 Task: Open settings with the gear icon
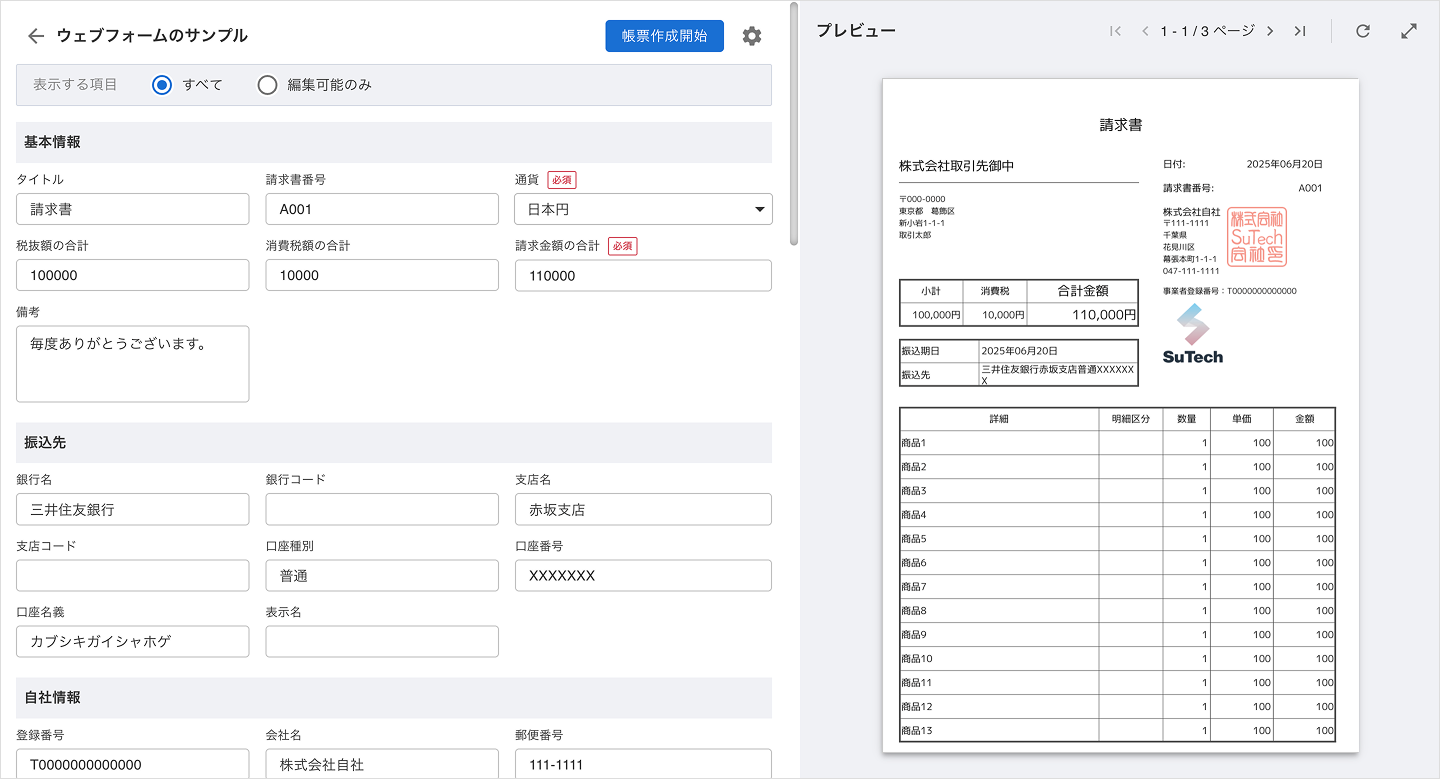(752, 36)
